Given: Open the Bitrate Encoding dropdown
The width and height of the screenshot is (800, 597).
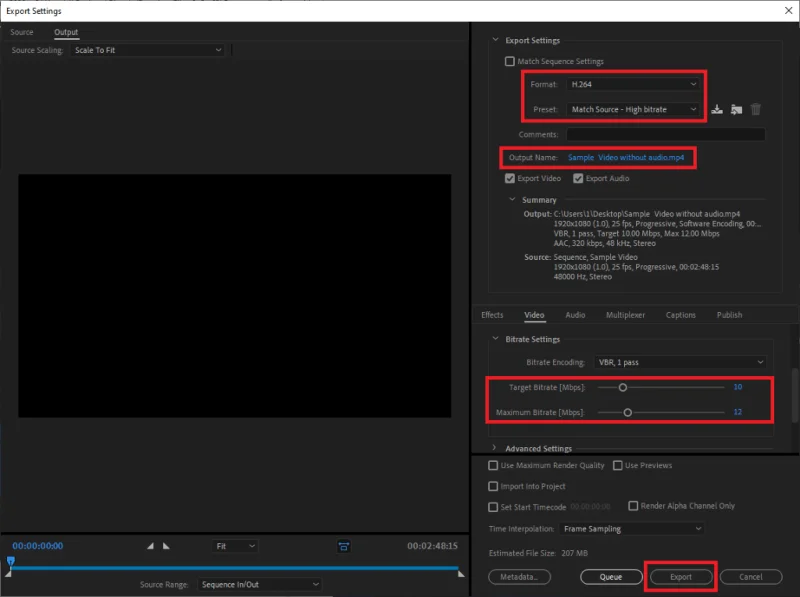Looking at the screenshot, I should pos(681,362).
